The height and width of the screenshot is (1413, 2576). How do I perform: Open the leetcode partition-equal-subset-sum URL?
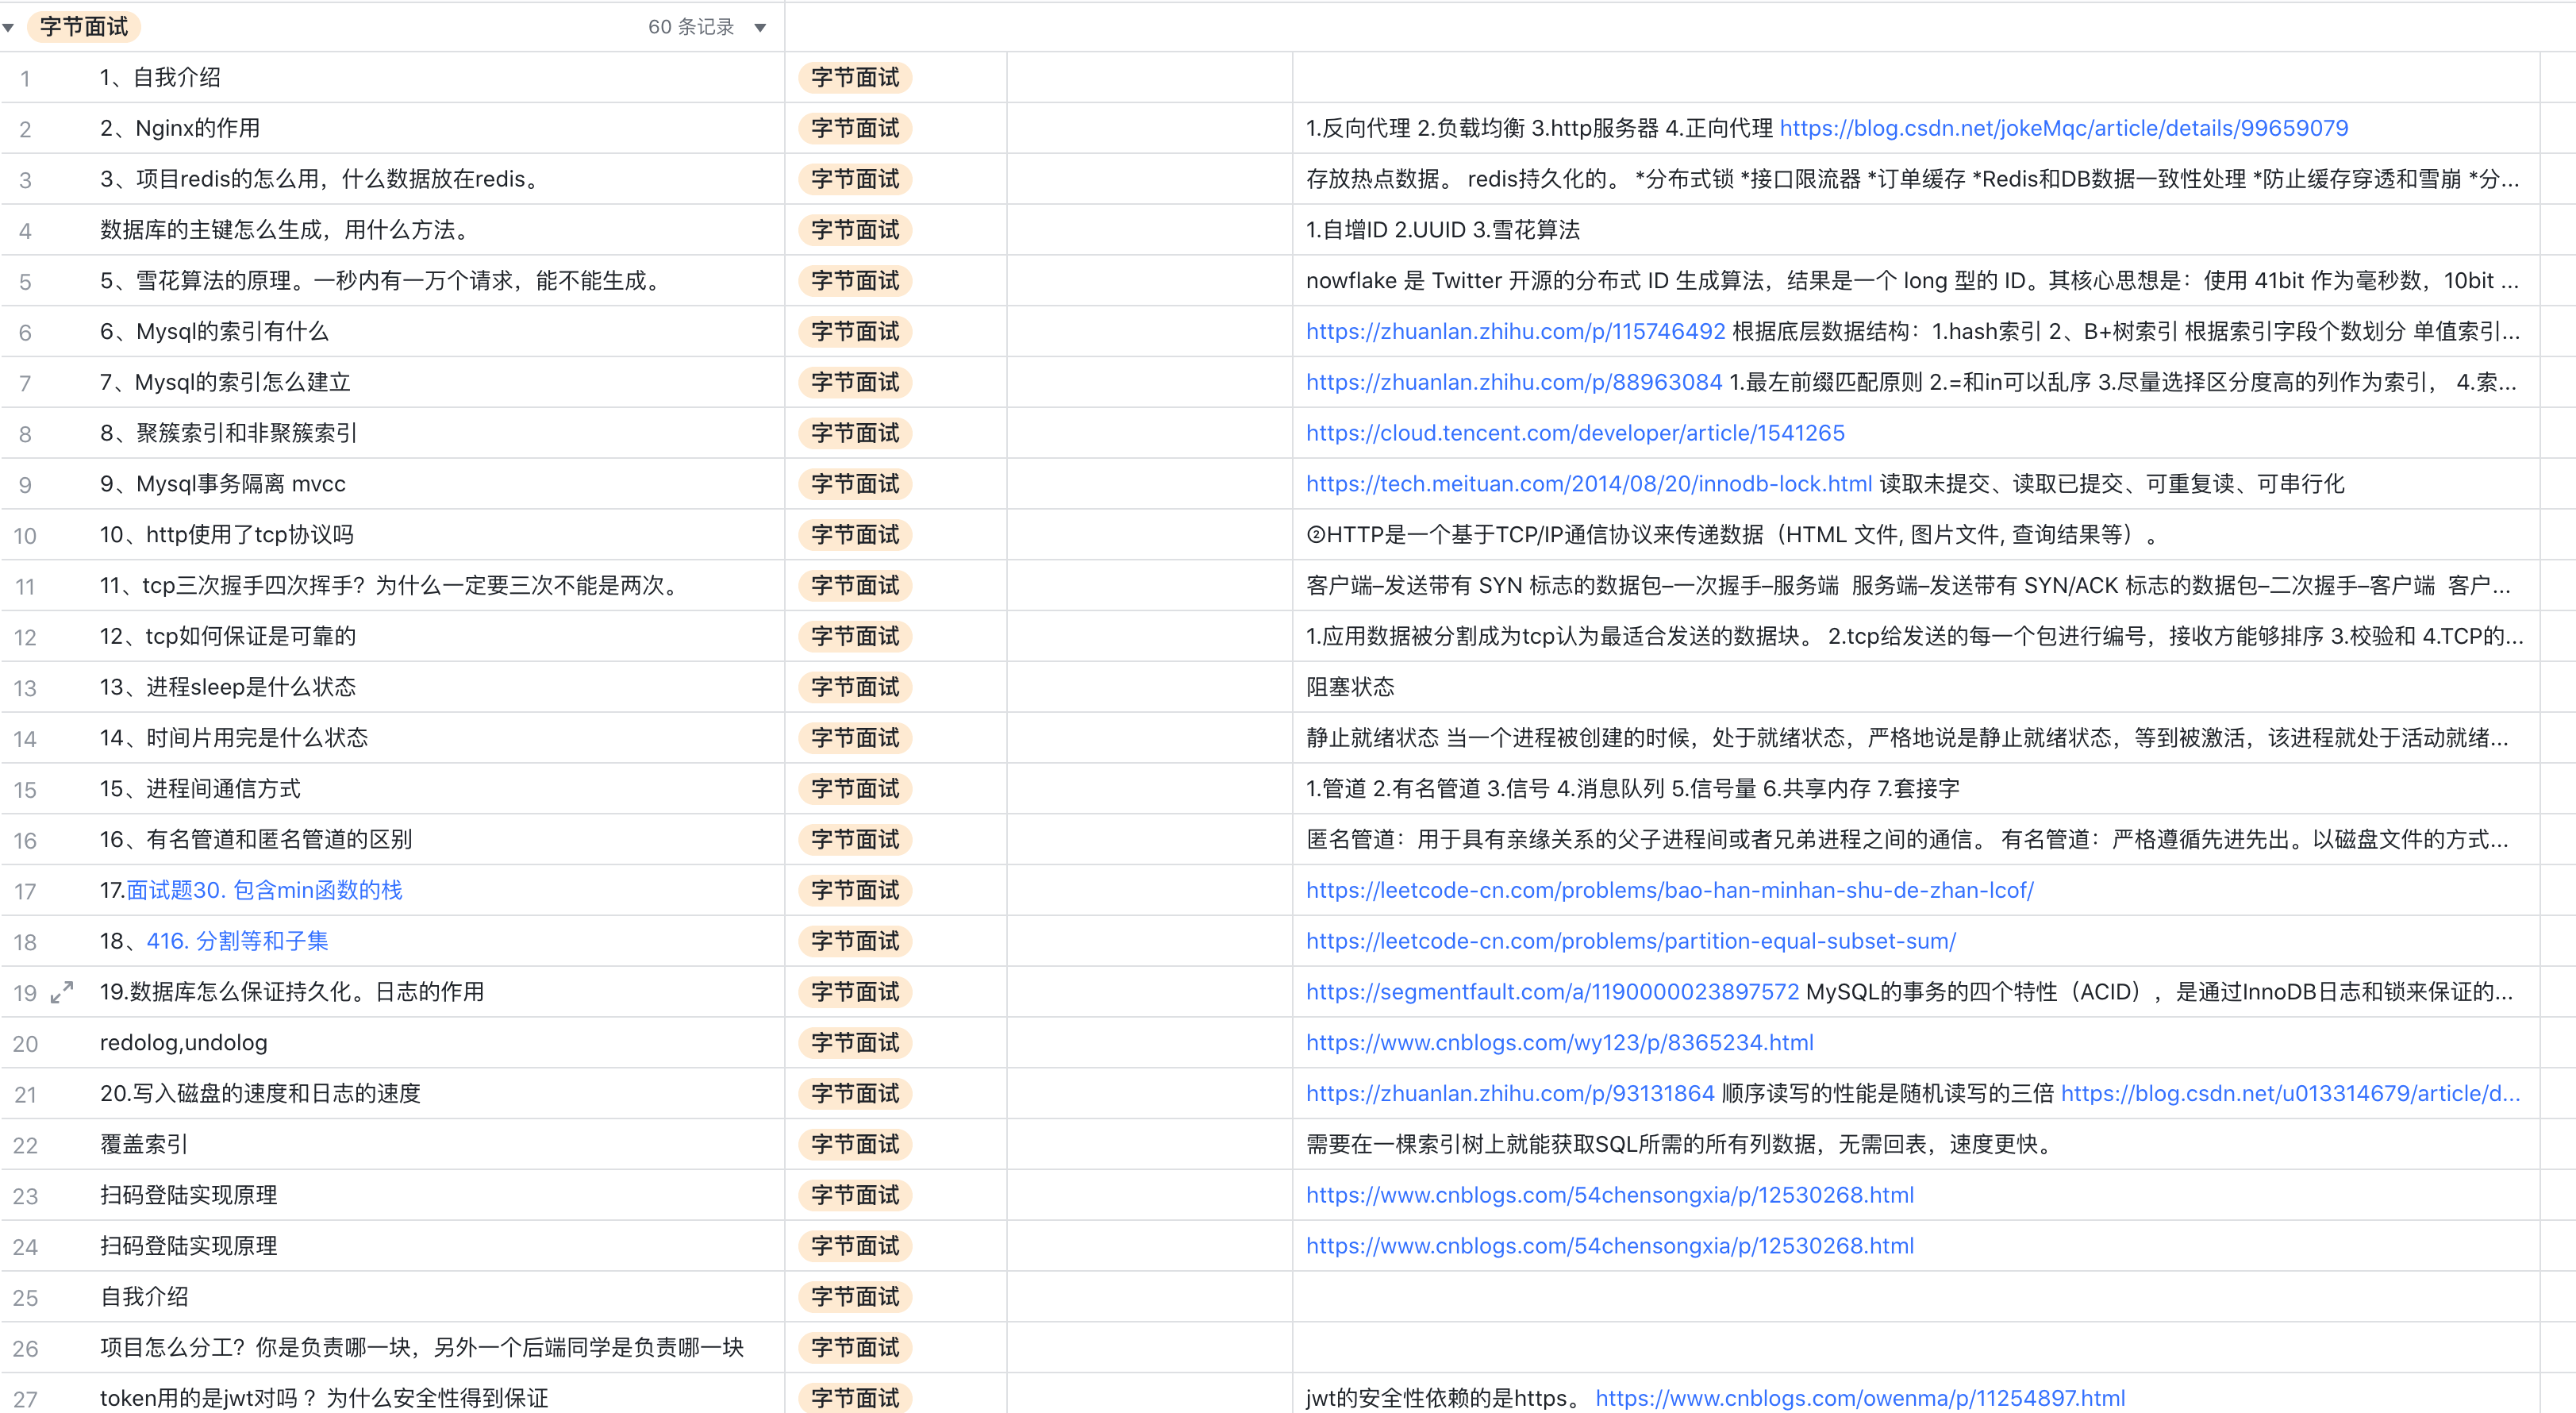pyautogui.click(x=1630, y=941)
